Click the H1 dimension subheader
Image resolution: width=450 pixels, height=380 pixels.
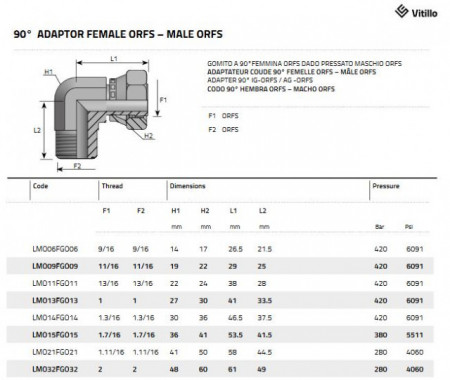click(x=175, y=211)
